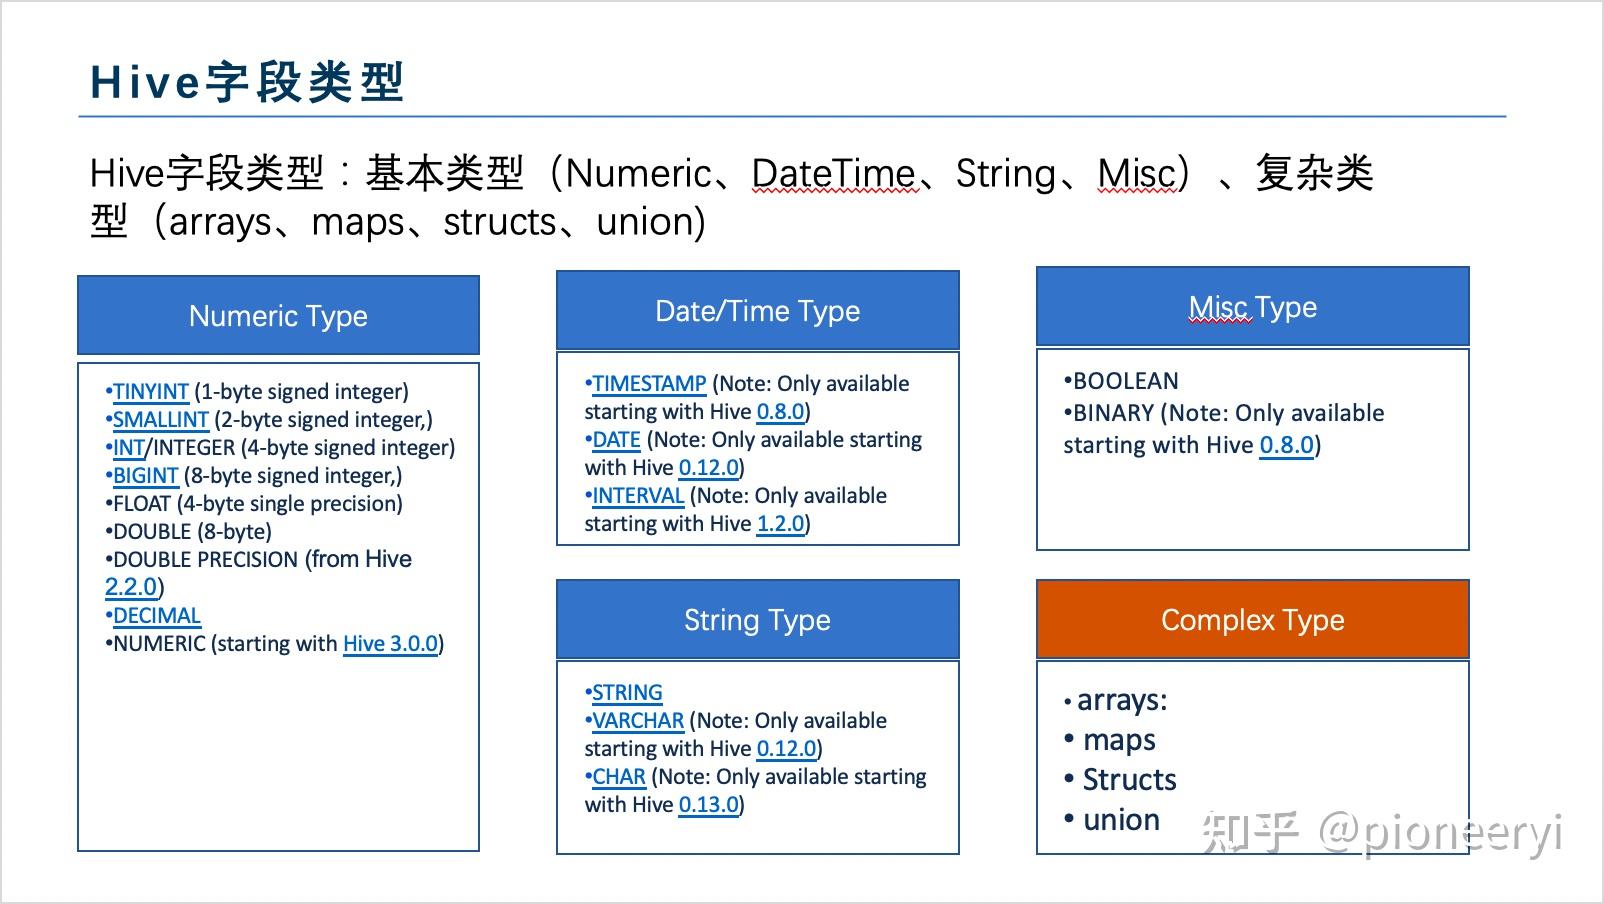Click the INT link in Numeric Type box
The image size is (1604, 904).
128,447
